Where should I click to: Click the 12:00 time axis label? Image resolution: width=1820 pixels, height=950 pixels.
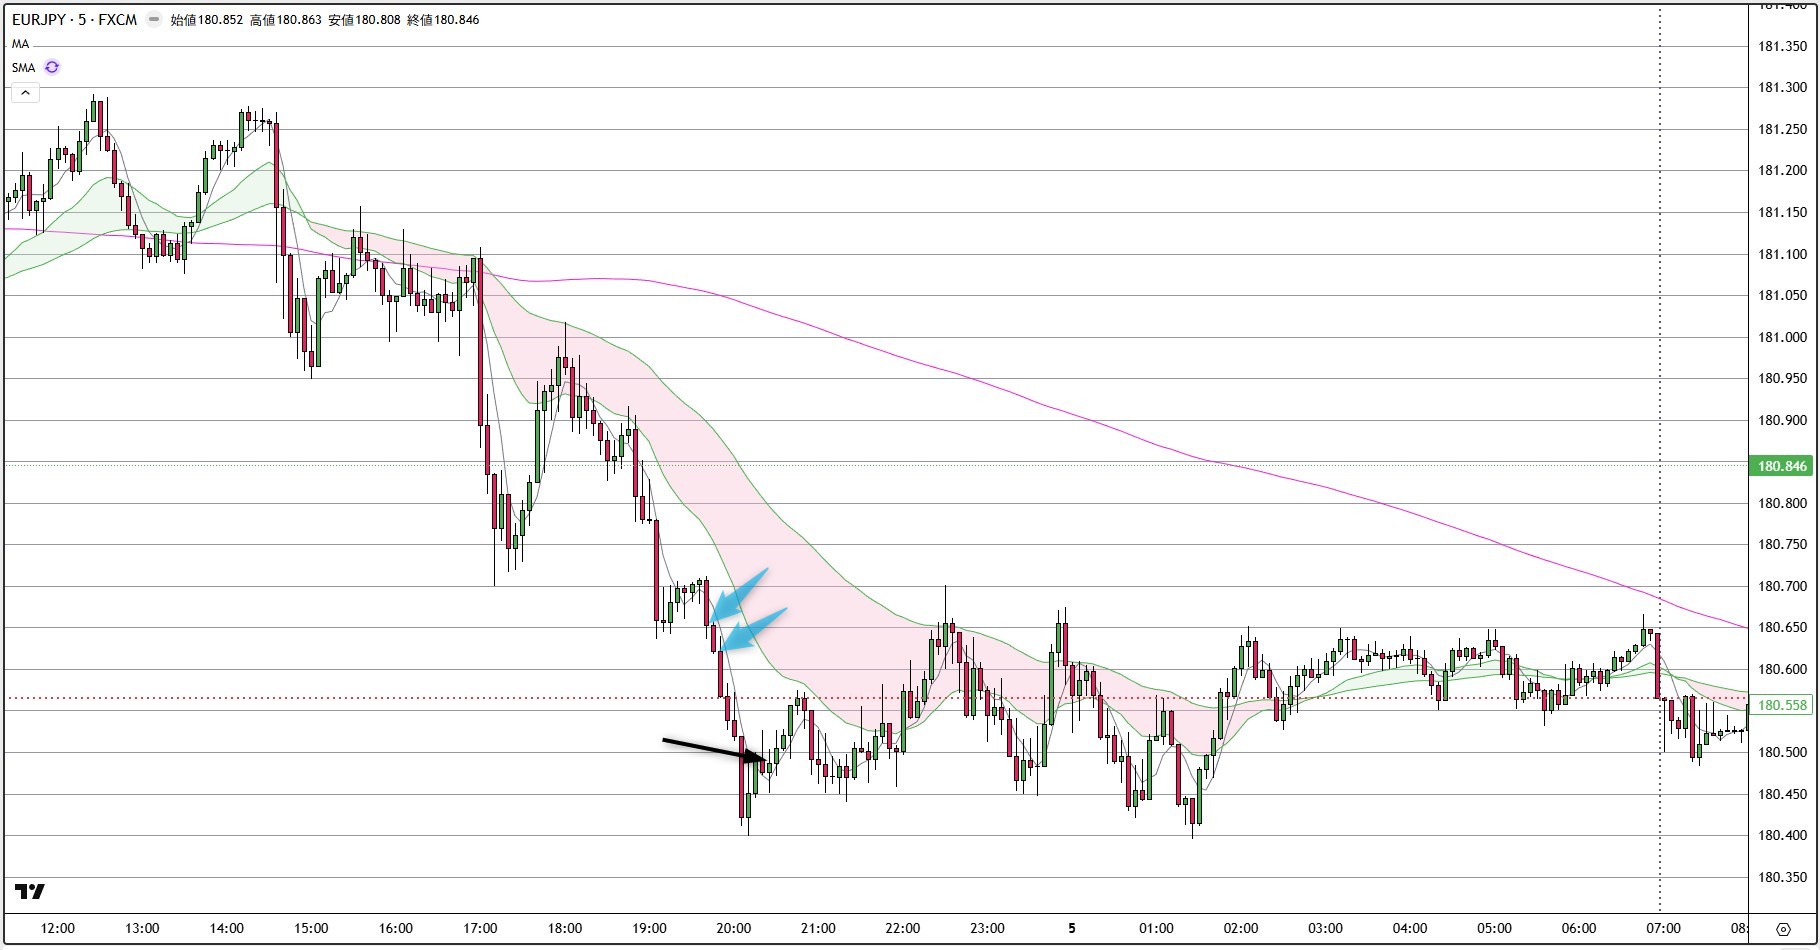[x=60, y=928]
